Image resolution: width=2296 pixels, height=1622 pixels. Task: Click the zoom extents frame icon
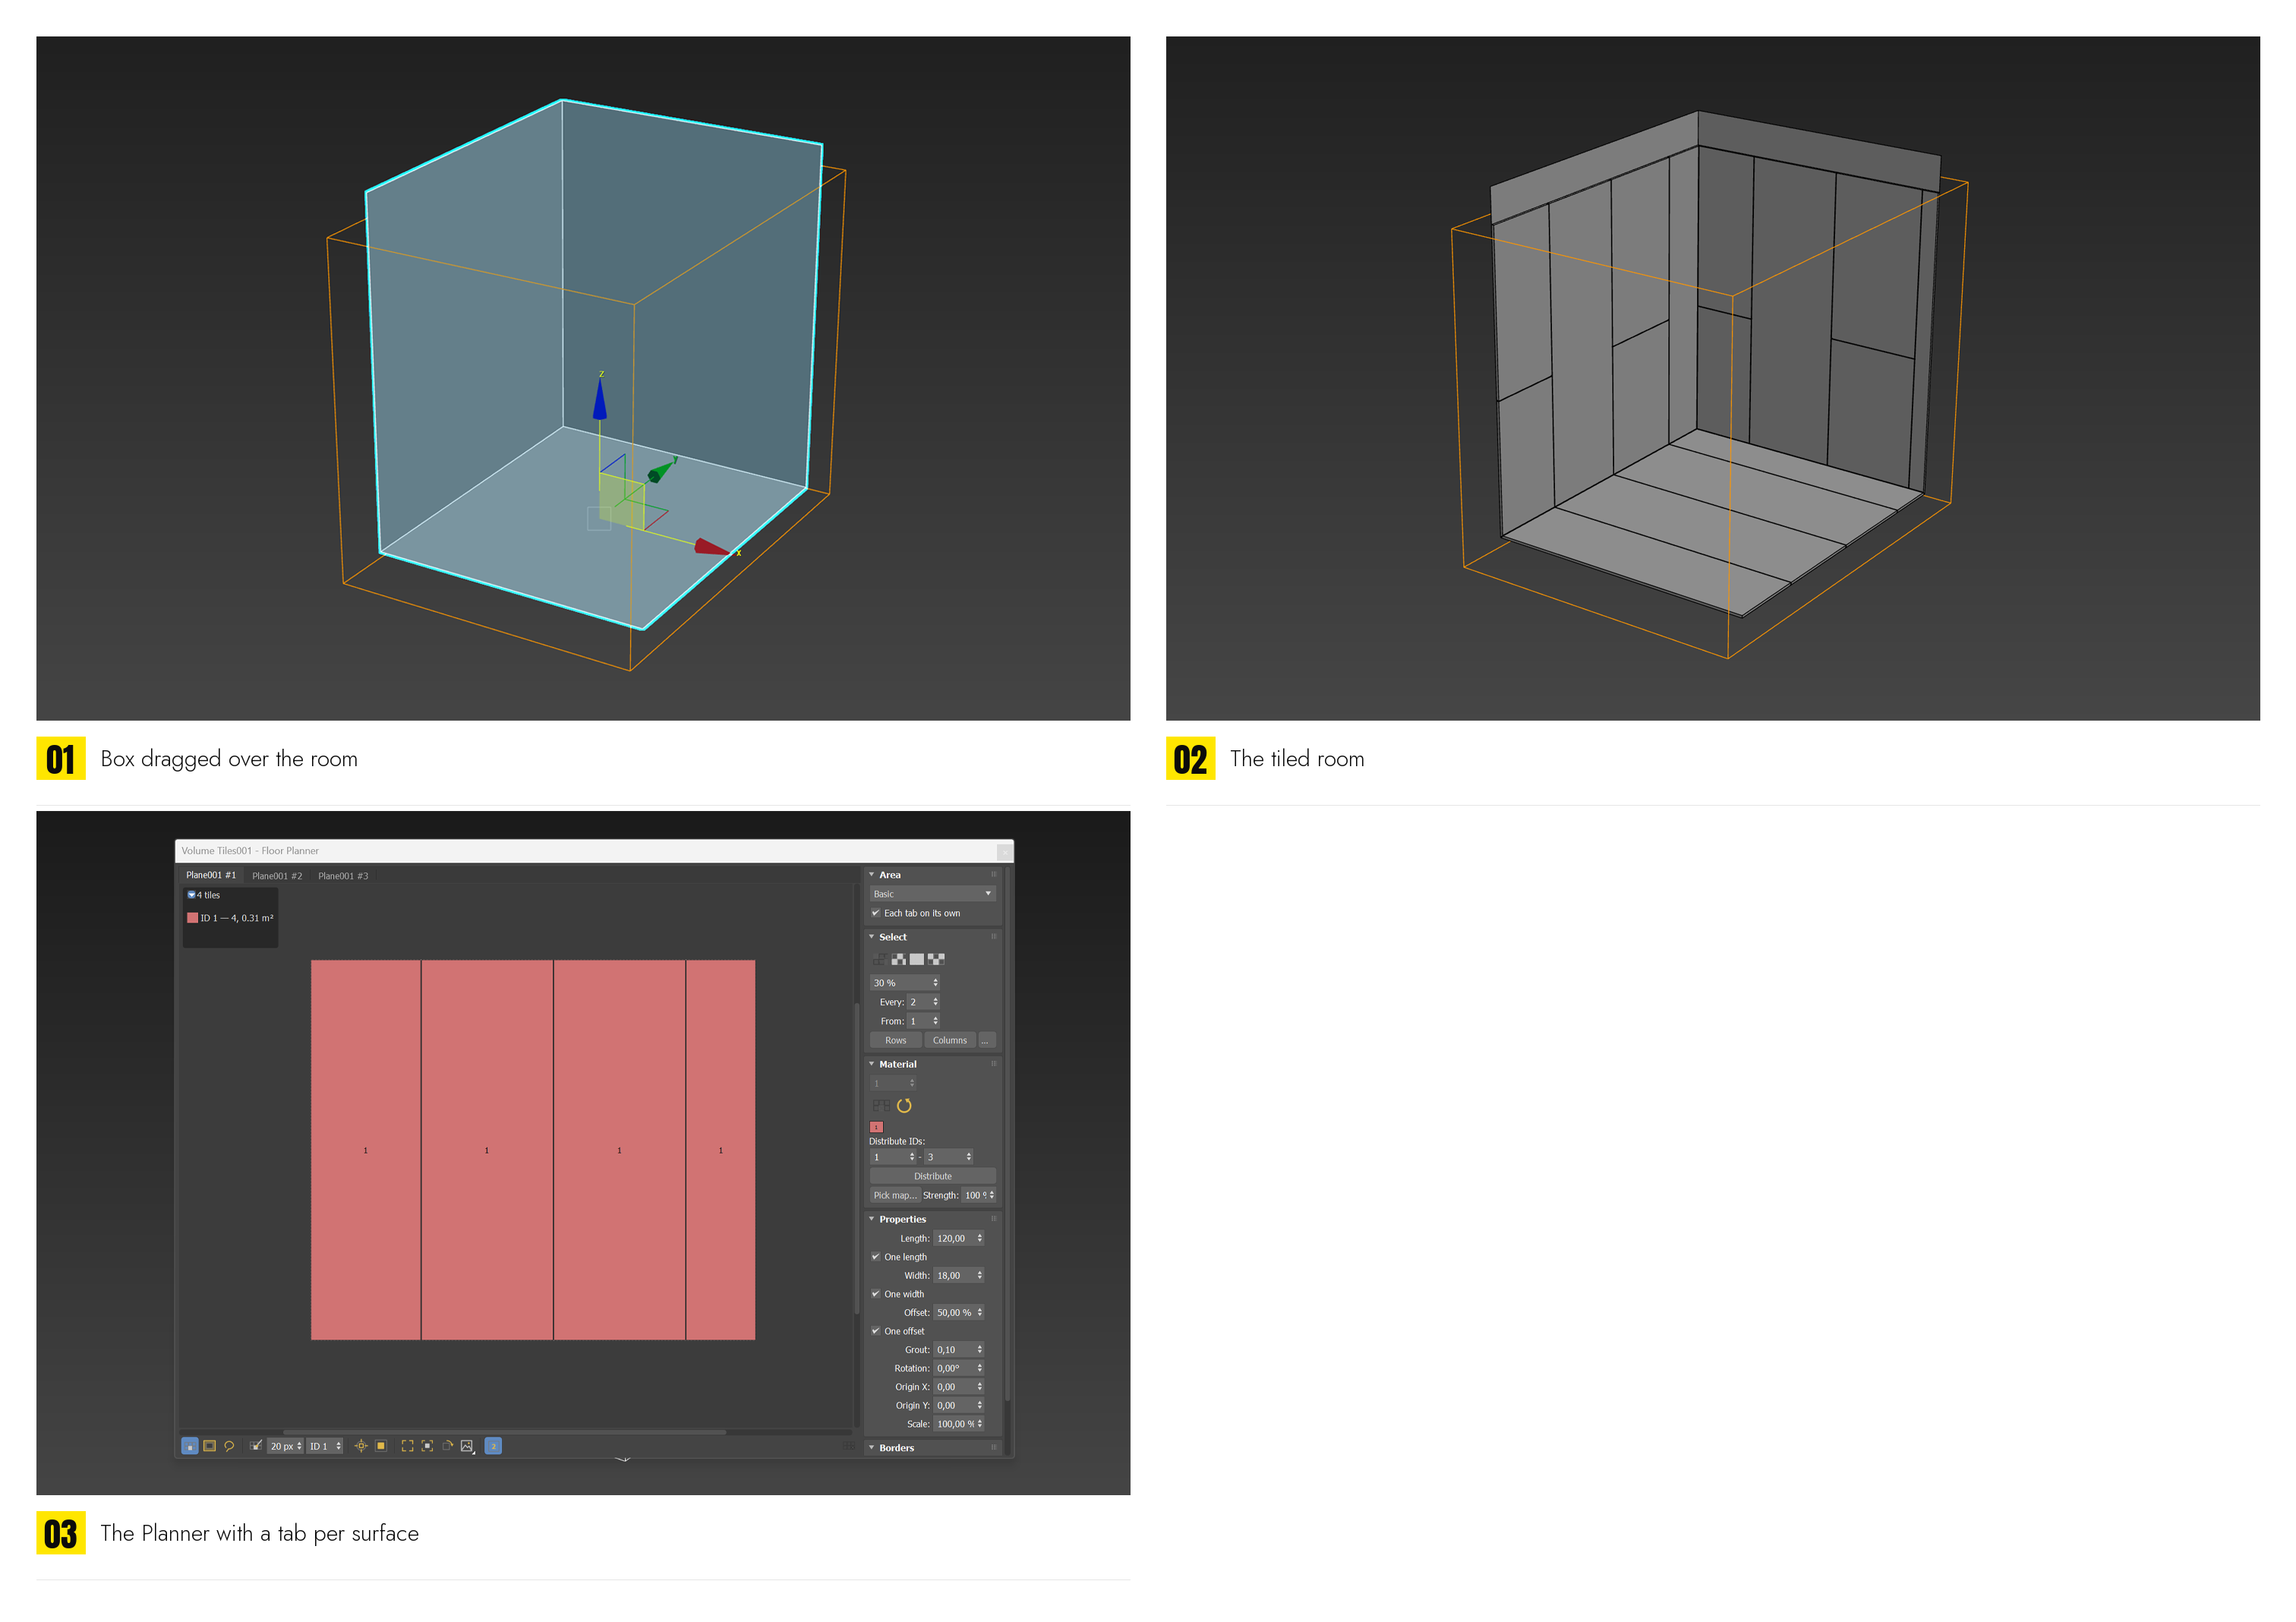(x=407, y=1446)
